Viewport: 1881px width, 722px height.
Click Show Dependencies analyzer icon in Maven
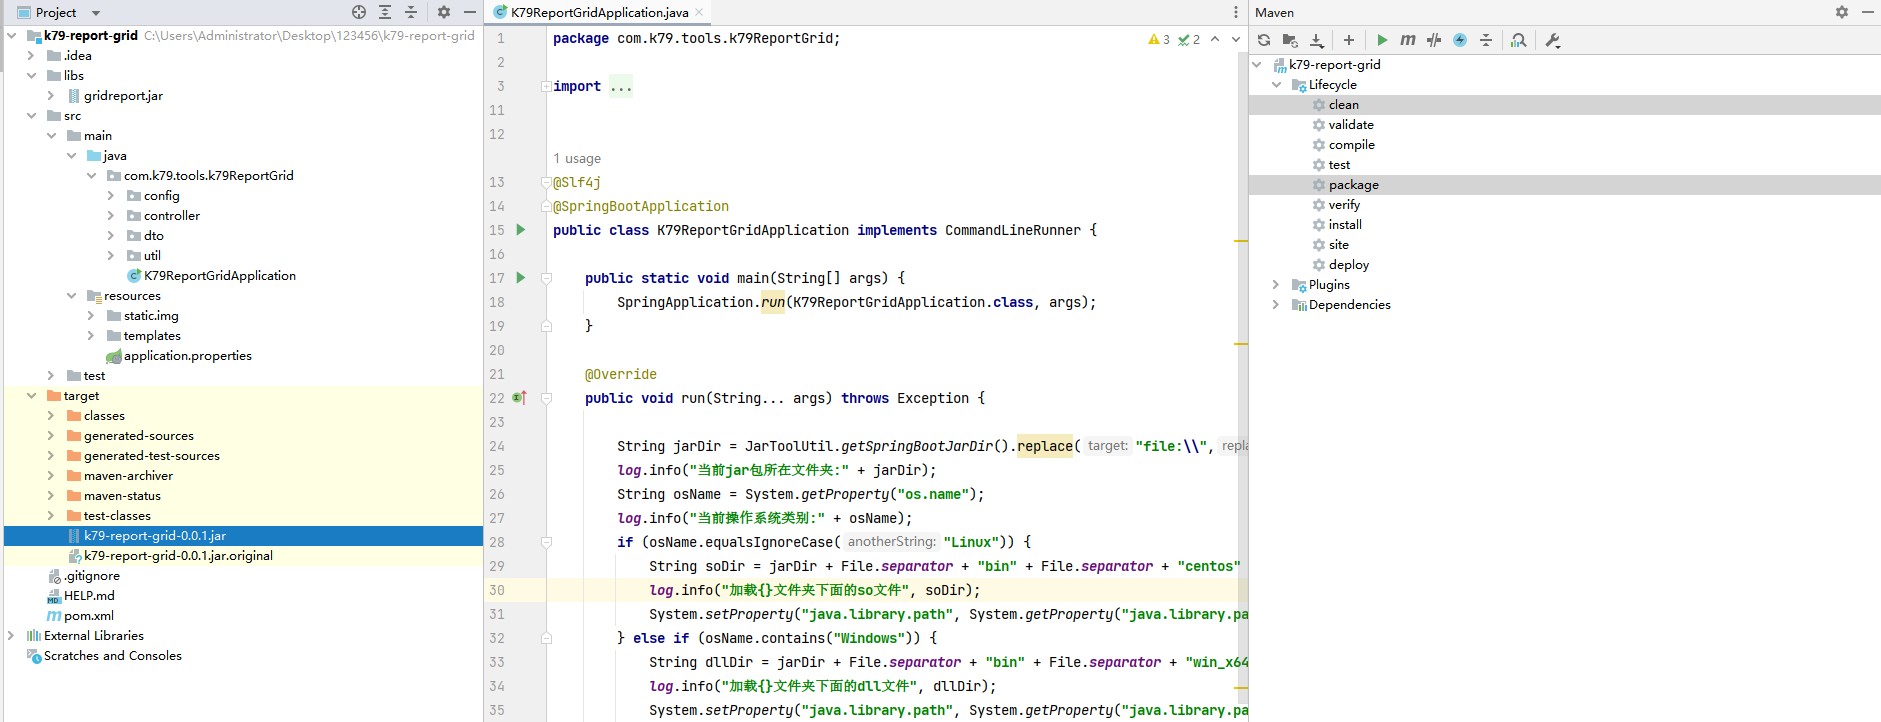1519,40
